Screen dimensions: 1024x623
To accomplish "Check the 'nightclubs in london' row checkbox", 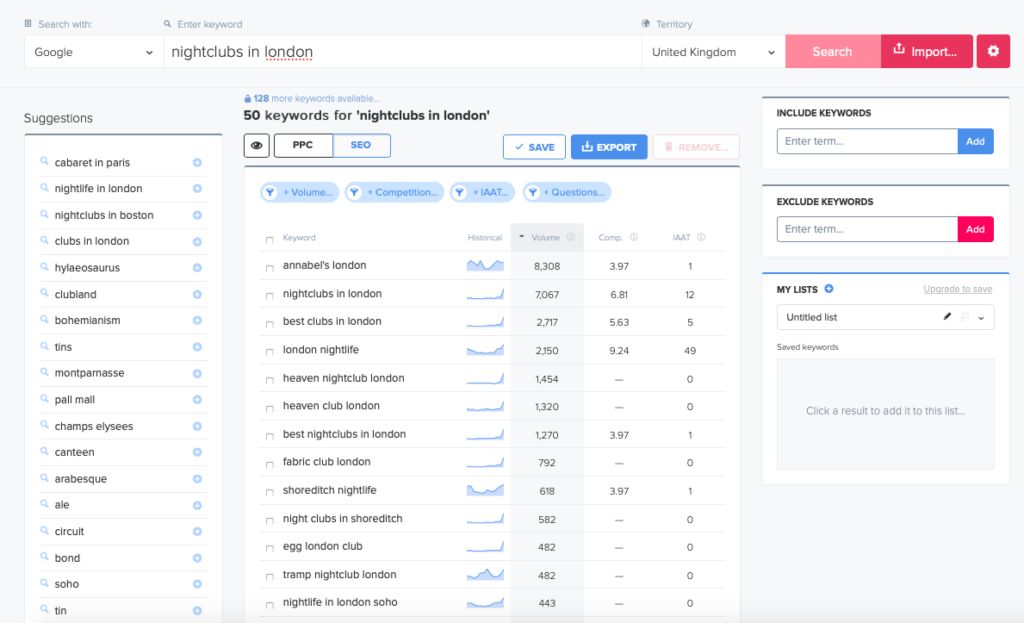I will pyautogui.click(x=270, y=296).
